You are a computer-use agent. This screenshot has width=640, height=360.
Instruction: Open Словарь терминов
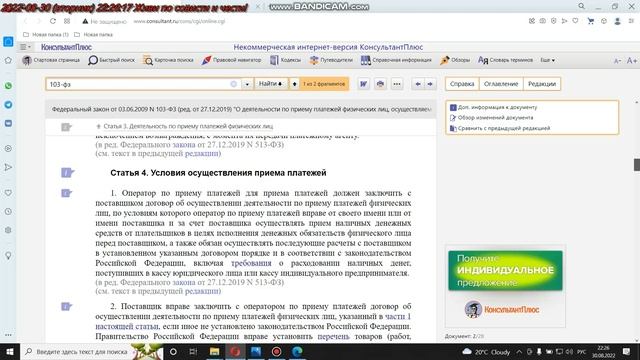505,60
